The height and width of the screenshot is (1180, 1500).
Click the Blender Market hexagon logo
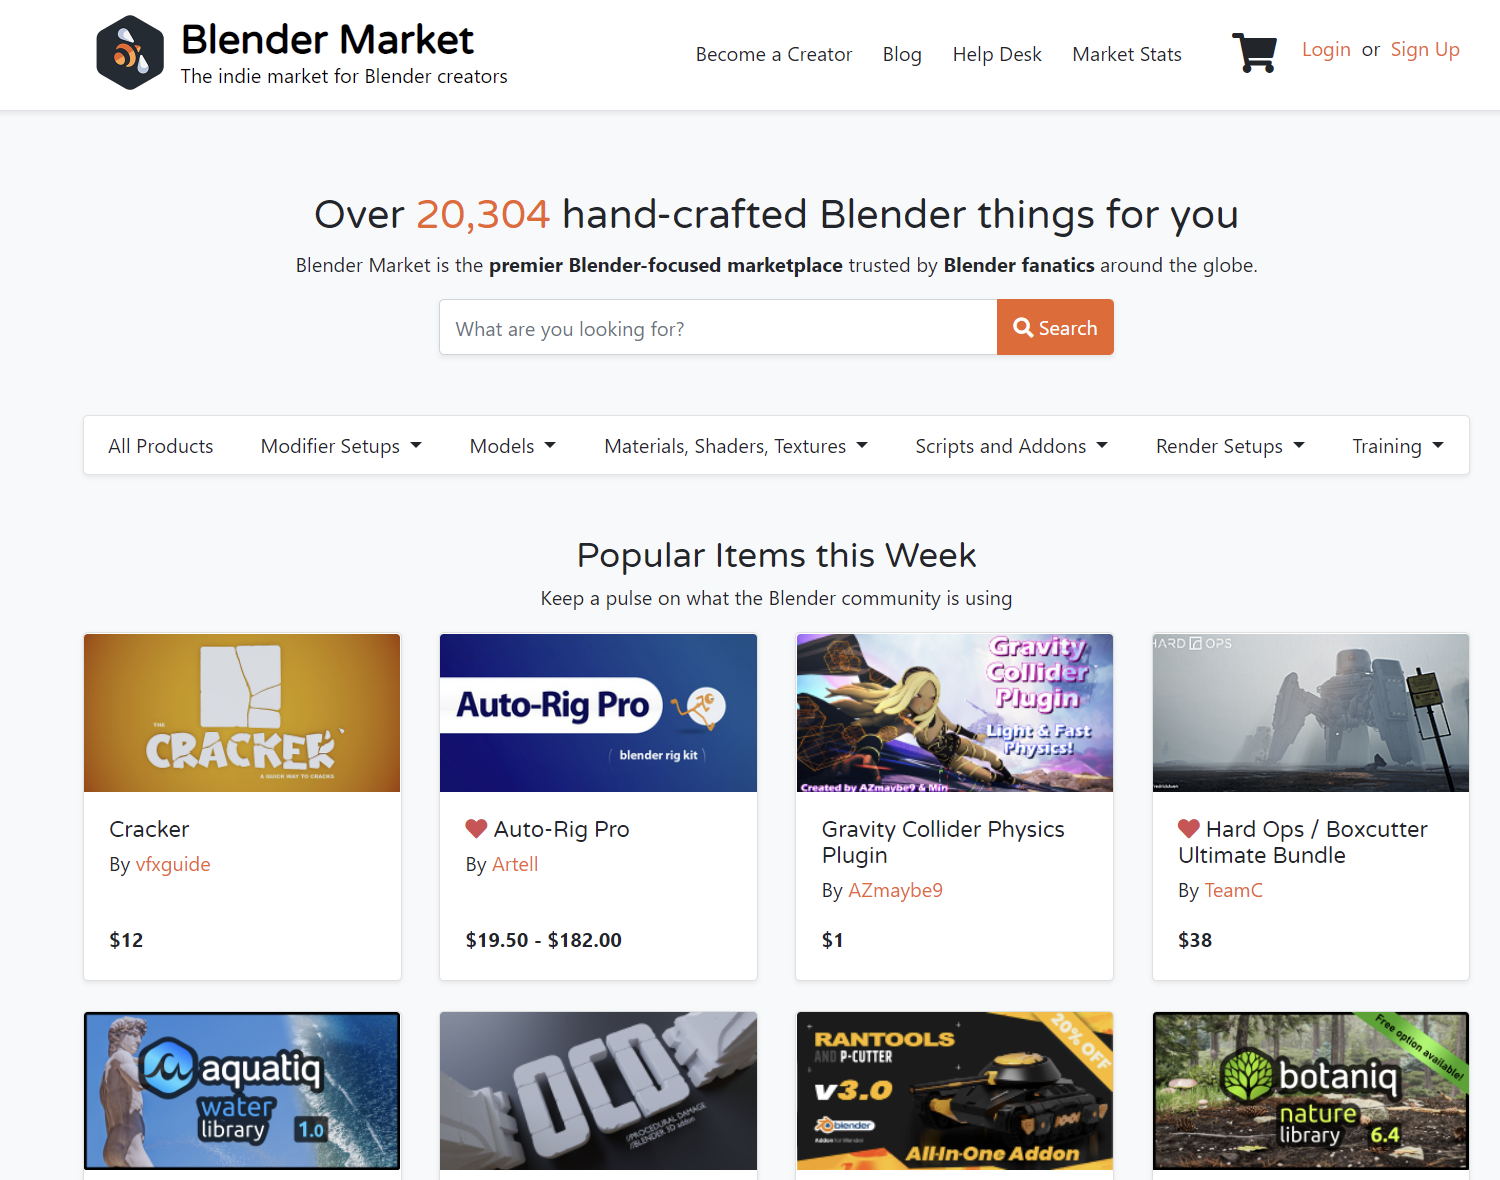(x=130, y=53)
